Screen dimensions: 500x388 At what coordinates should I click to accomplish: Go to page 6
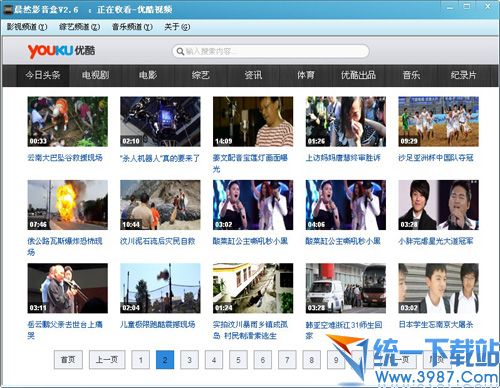click(x=263, y=360)
